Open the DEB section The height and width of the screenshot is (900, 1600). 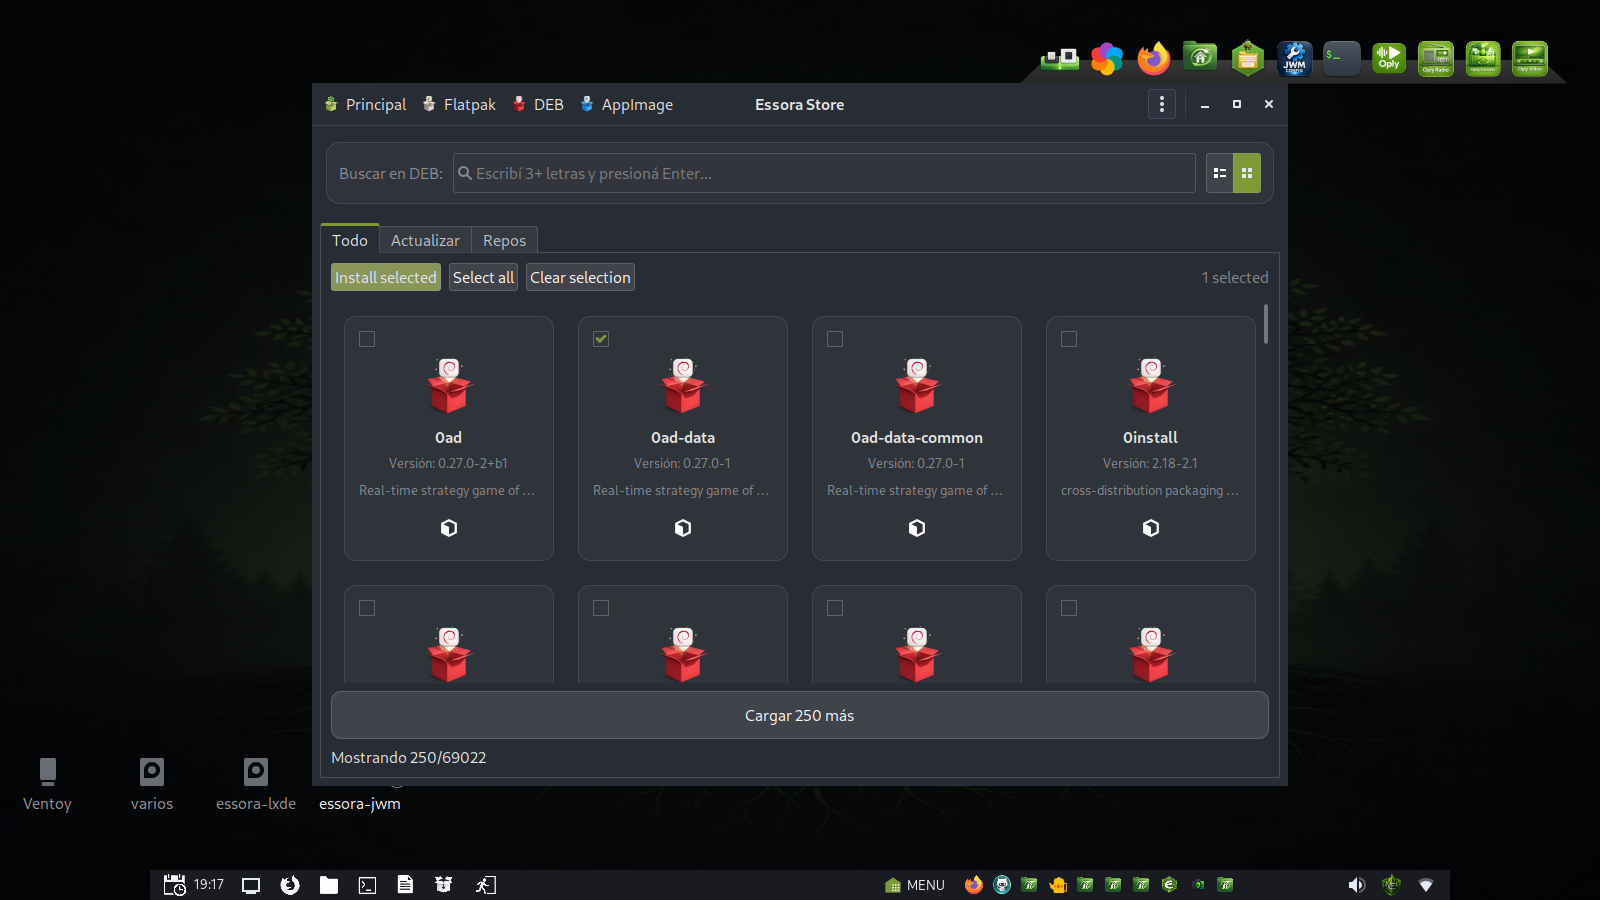[538, 104]
